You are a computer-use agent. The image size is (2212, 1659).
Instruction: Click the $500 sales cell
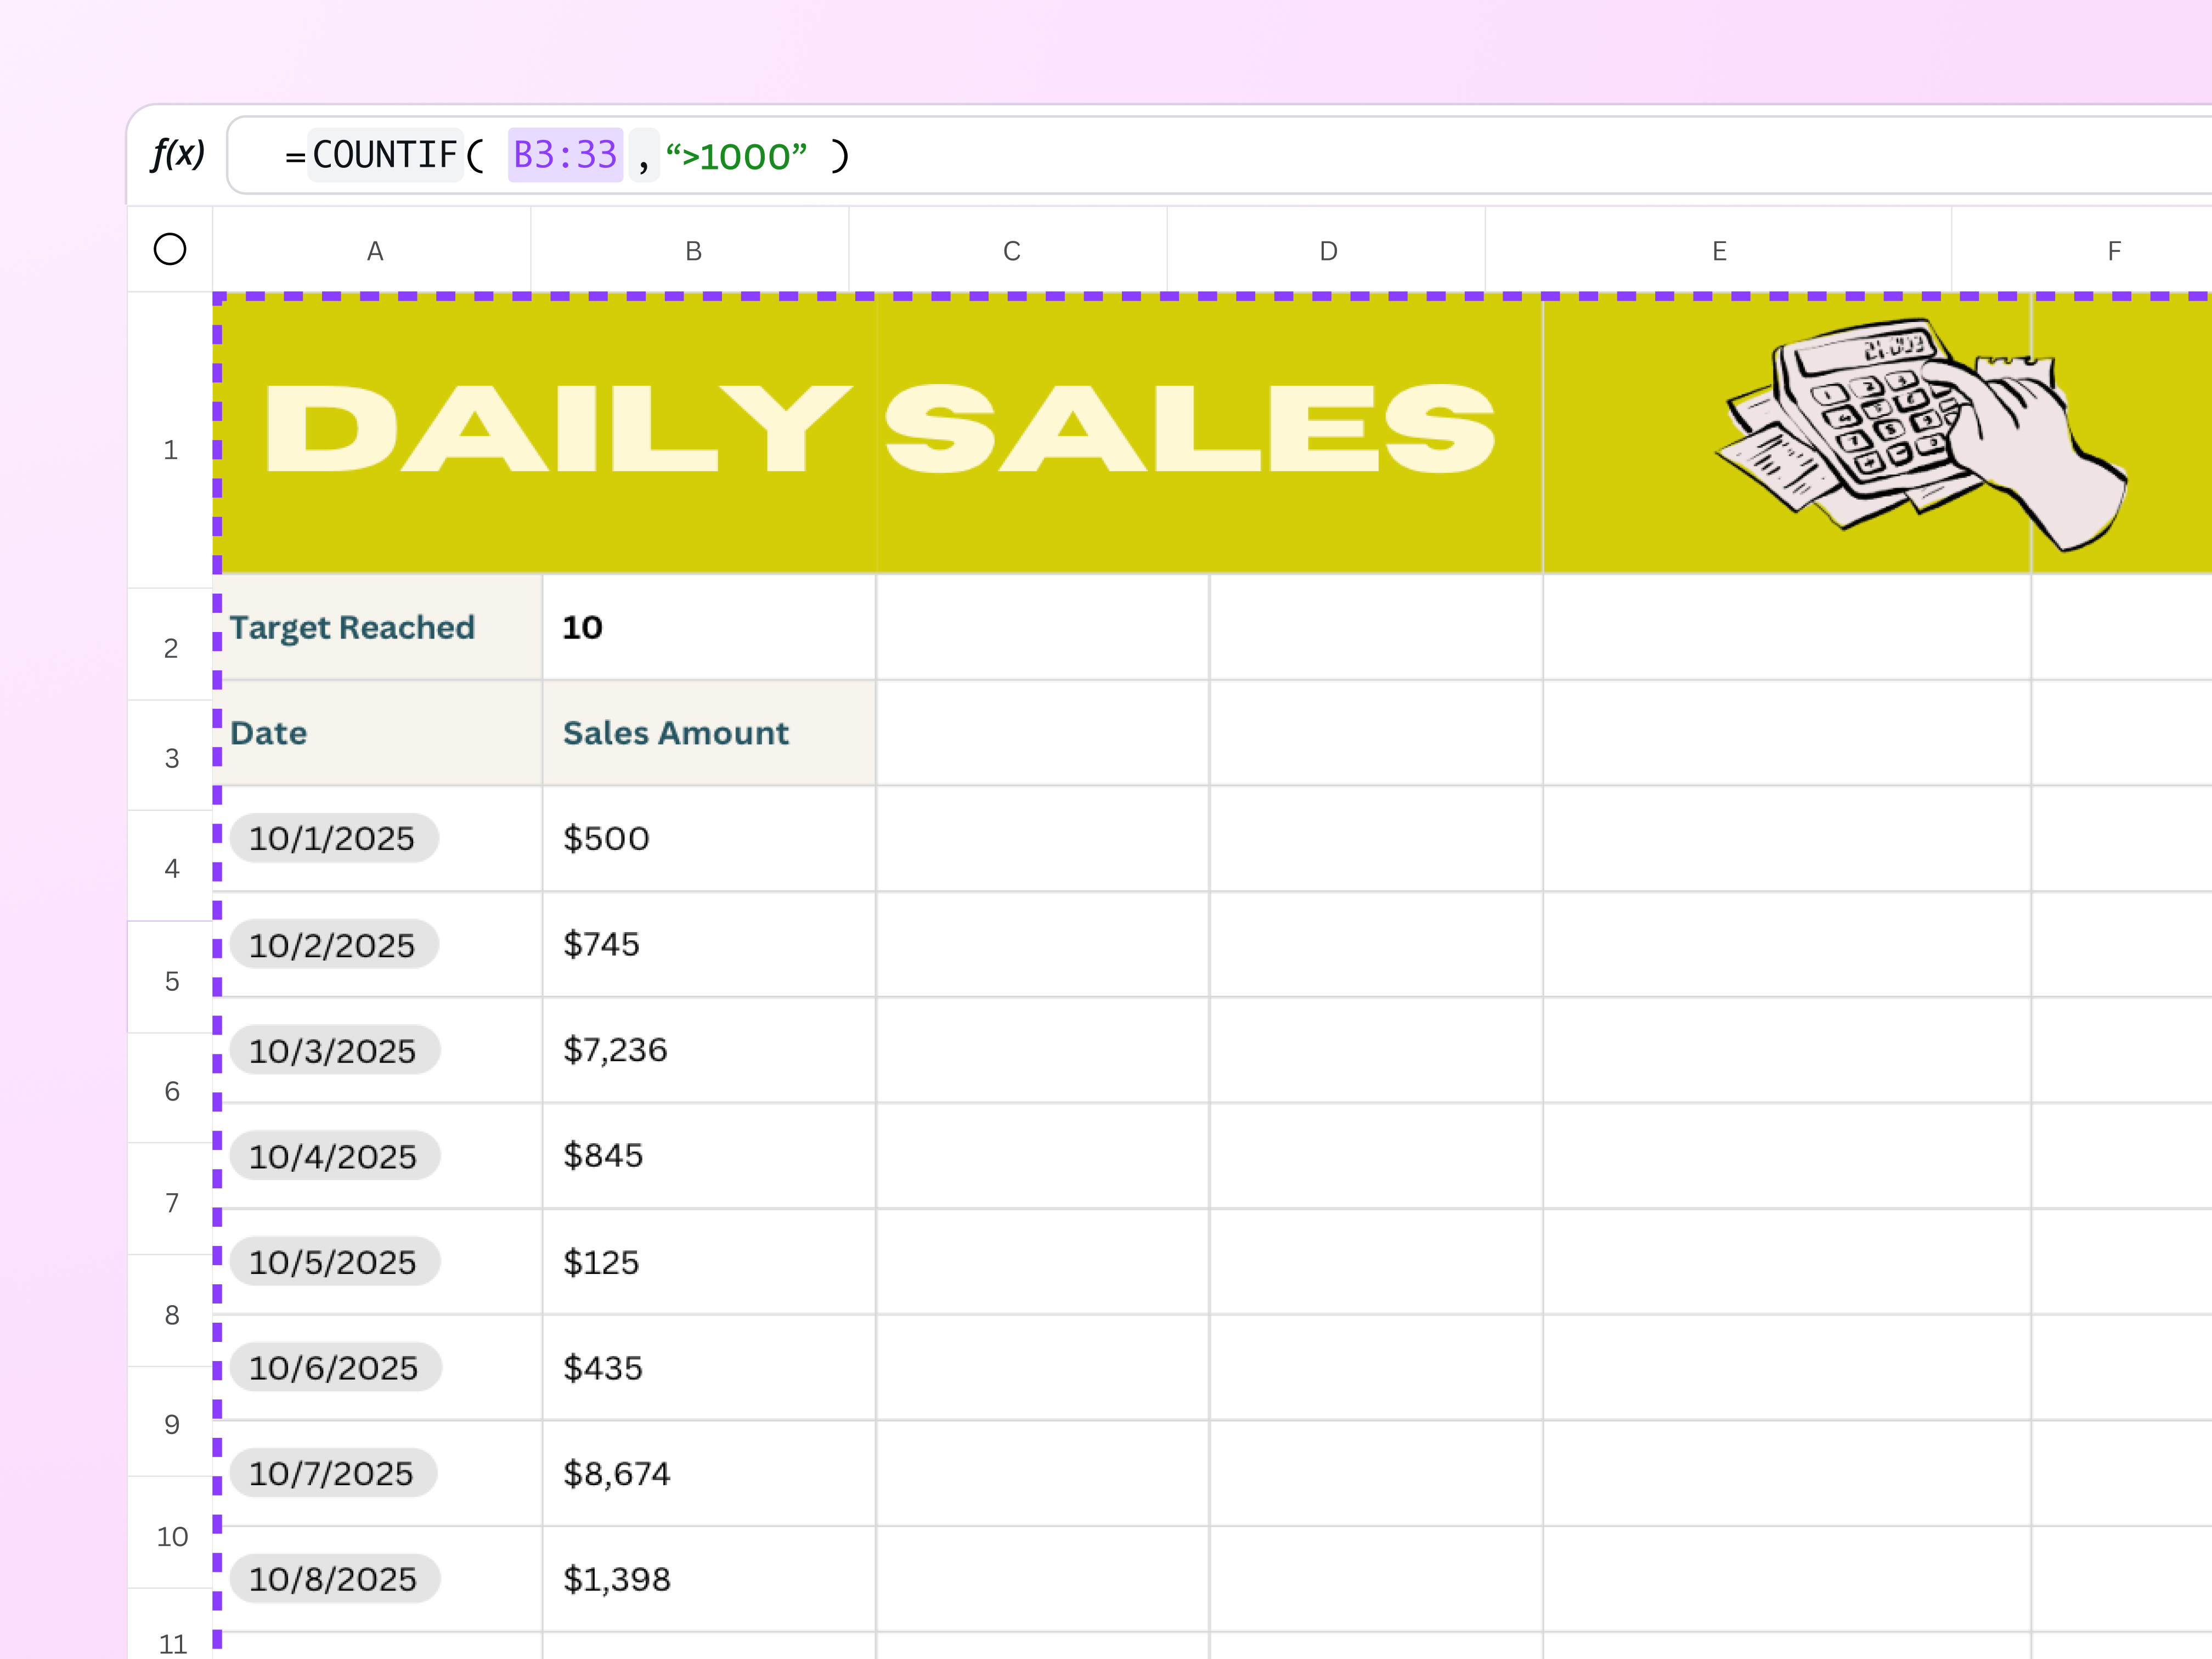709,838
